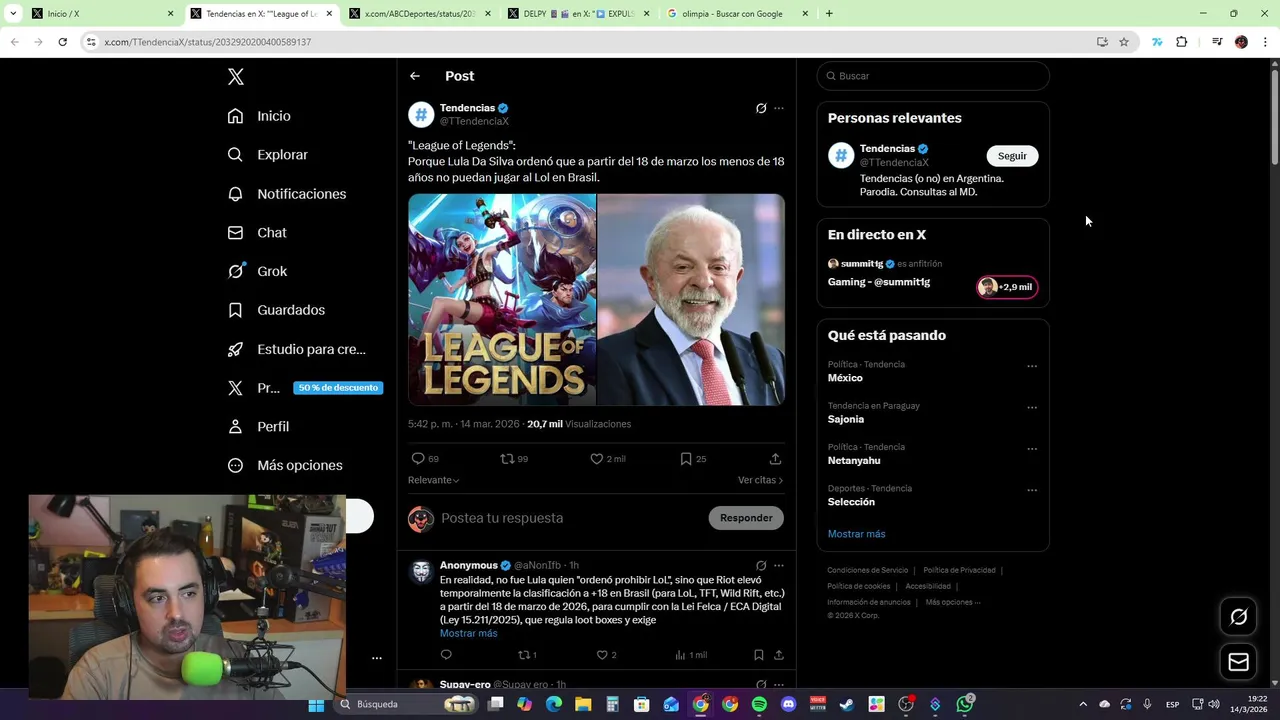Open Spotify from taskbar

(759, 704)
